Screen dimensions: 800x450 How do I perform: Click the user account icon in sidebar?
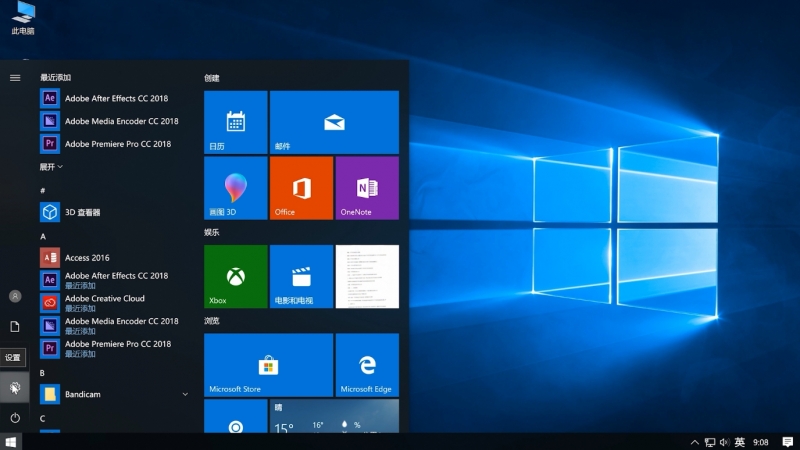pos(15,296)
